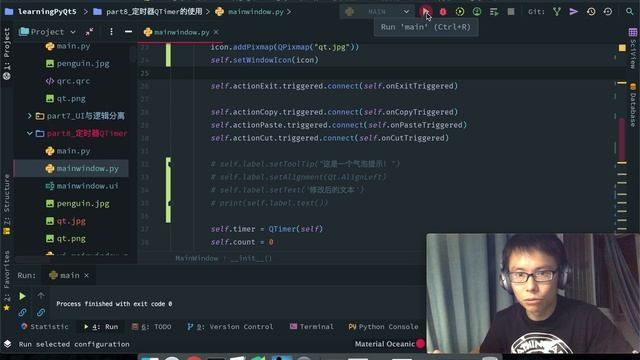This screenshot has width=640, height=360.
Task: Toggle the fold marker at the setToolTip comment line
Action: tap(169, 164)
